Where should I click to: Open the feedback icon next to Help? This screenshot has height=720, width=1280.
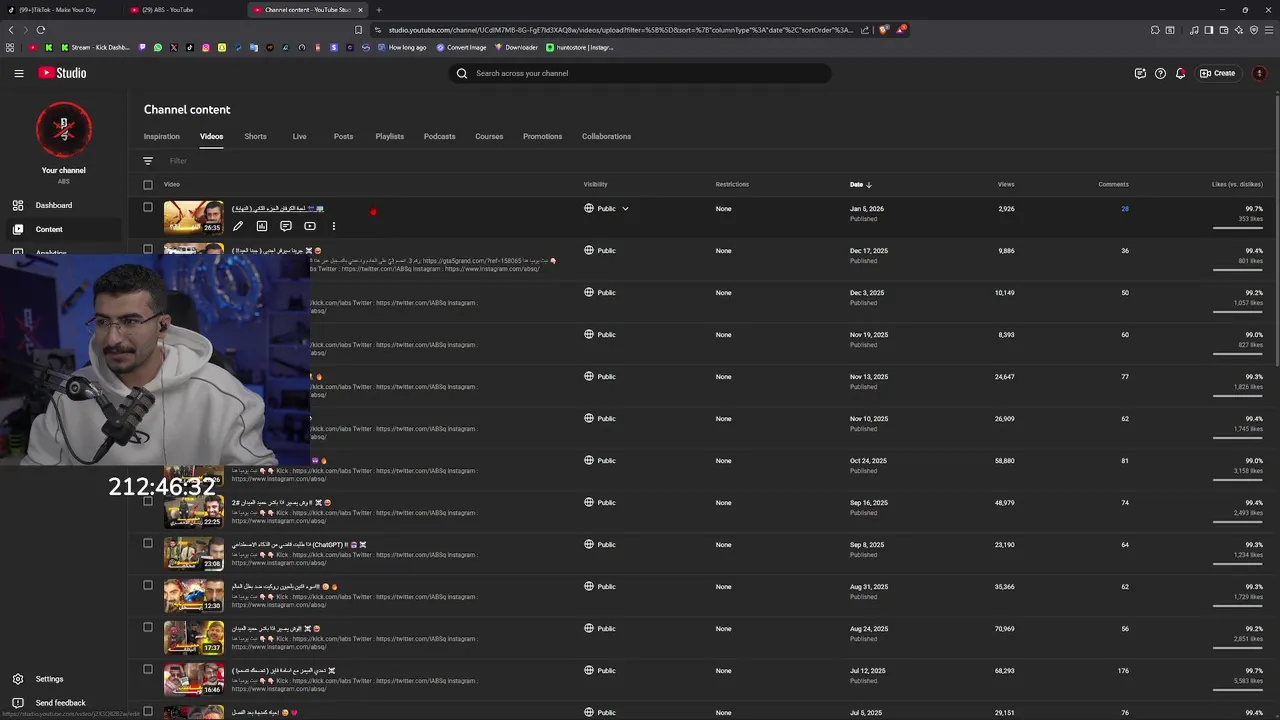1140,73
